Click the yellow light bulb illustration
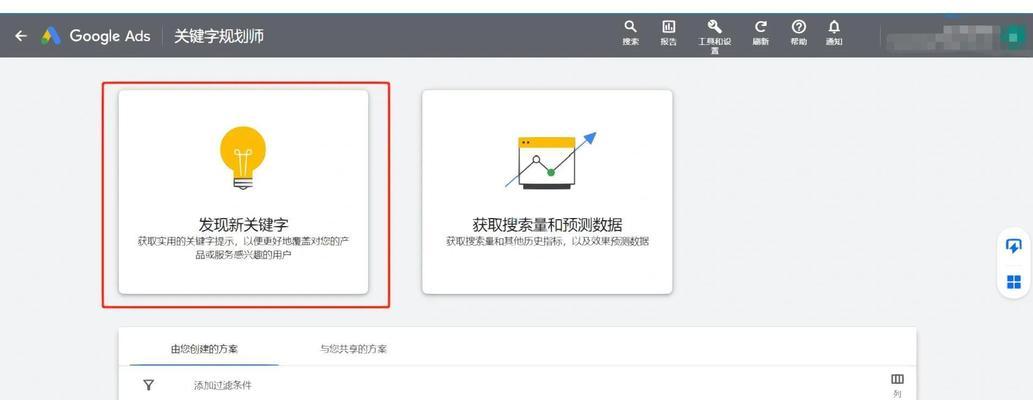 pyautogui.click(x=243, y=158)
